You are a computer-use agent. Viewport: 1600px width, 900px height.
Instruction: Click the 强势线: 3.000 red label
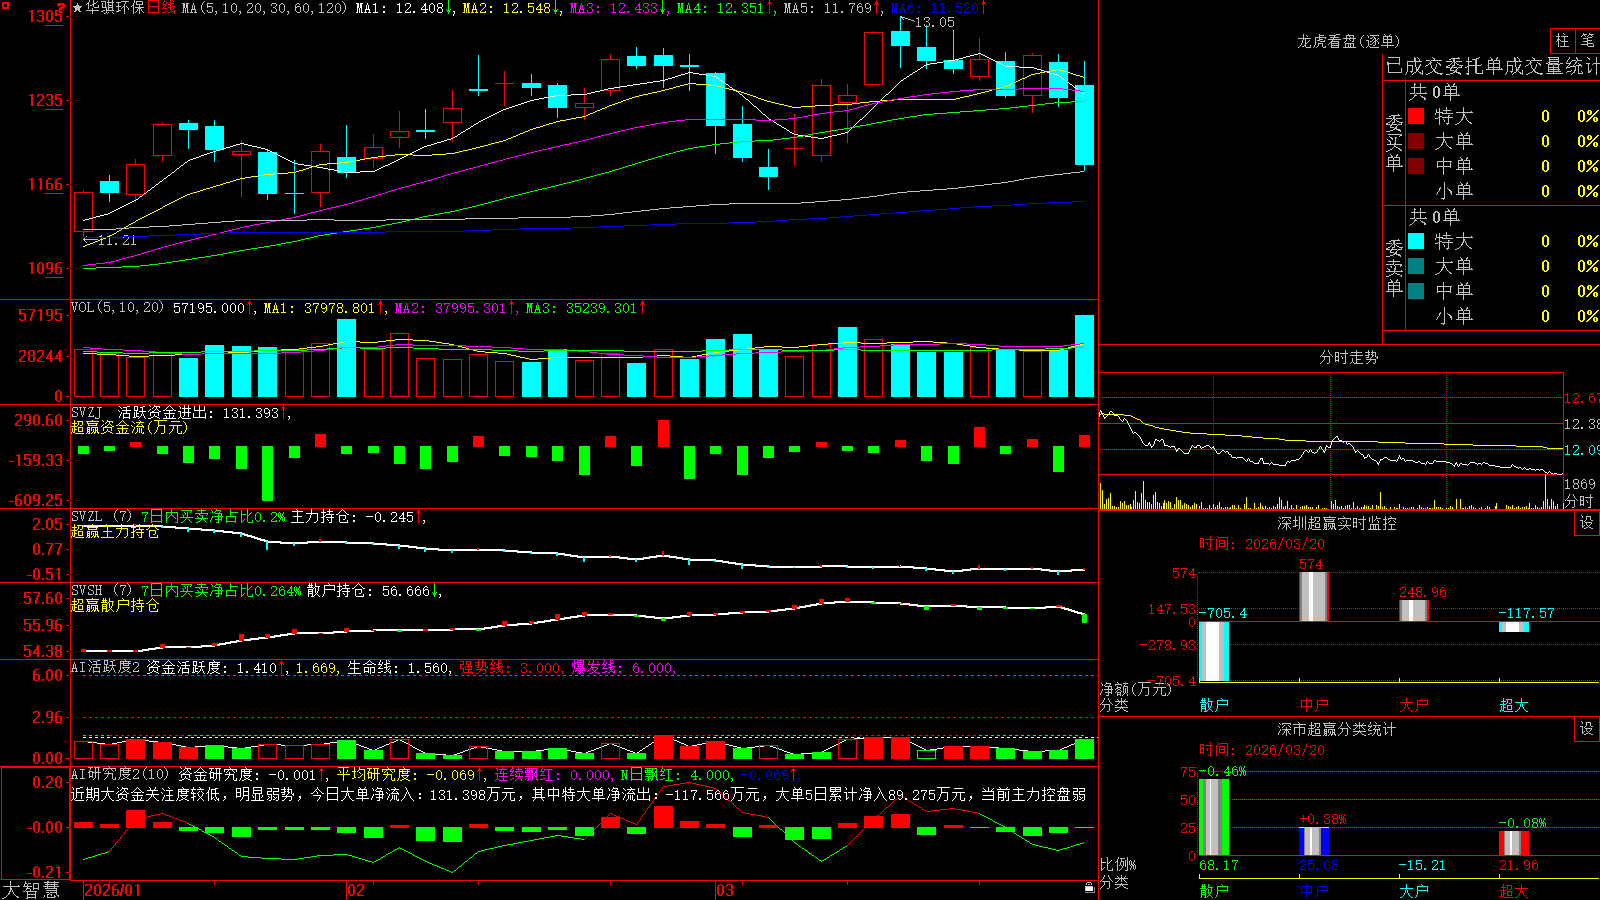pyautogui.click(x=510, y=667)
